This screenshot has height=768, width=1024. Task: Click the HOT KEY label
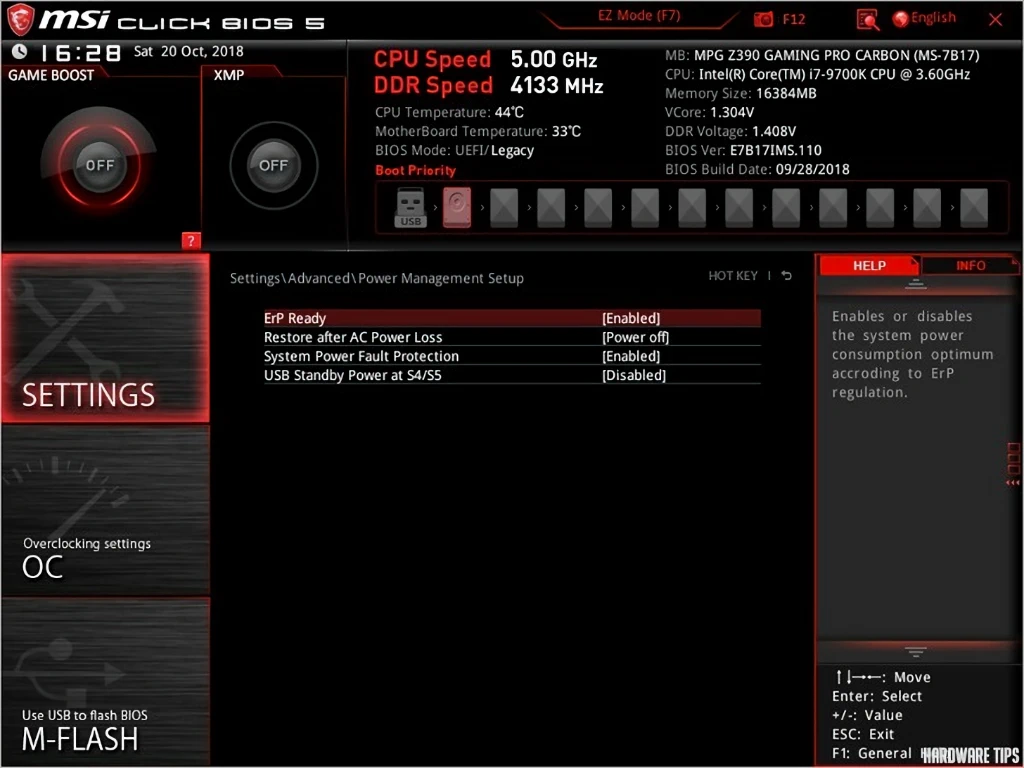[733, 276]
